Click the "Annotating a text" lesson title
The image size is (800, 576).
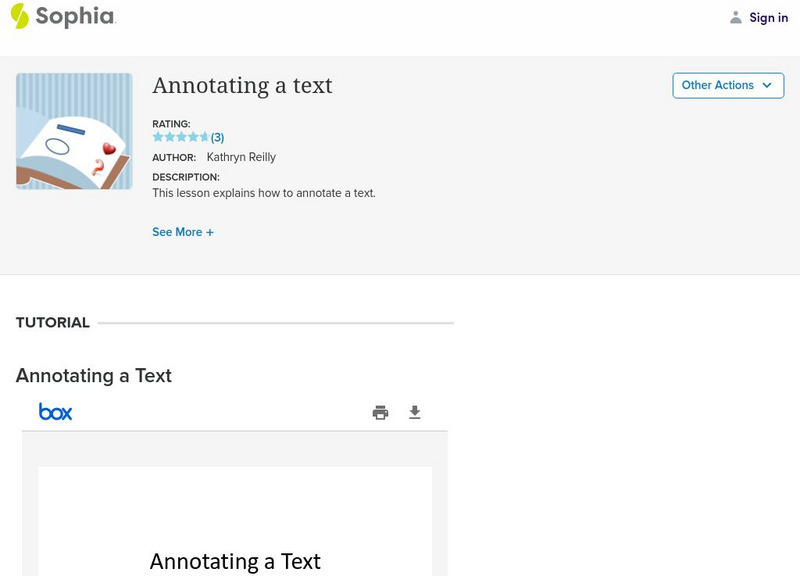(242, 86)
